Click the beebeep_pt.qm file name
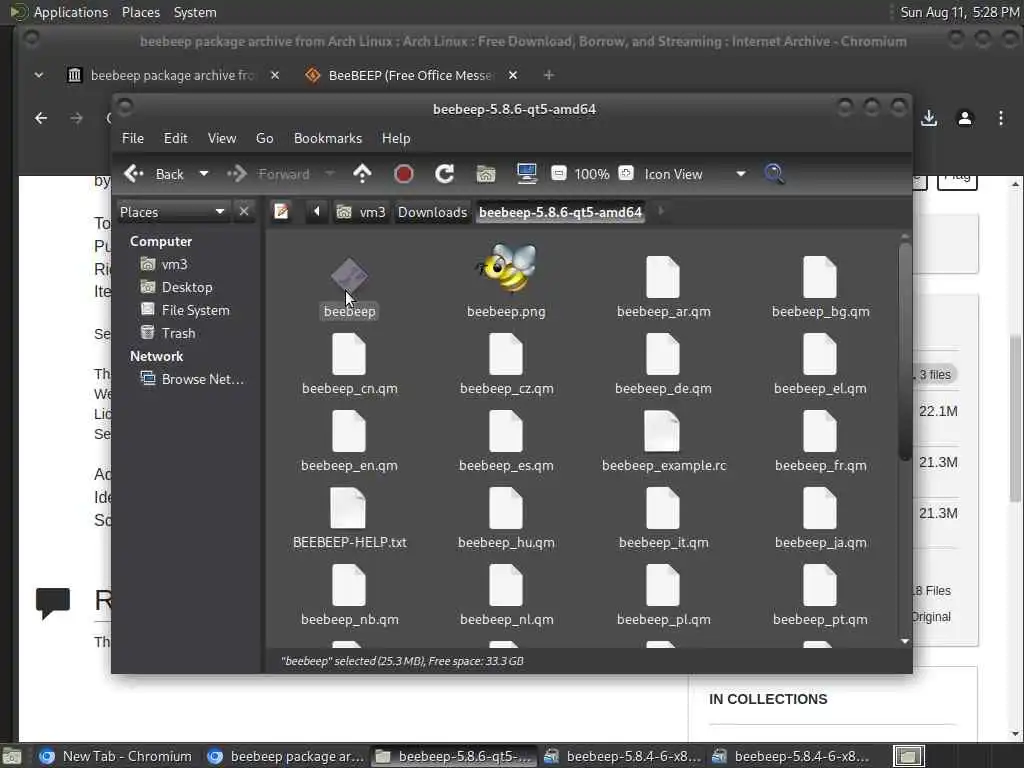 coord(821,620)
